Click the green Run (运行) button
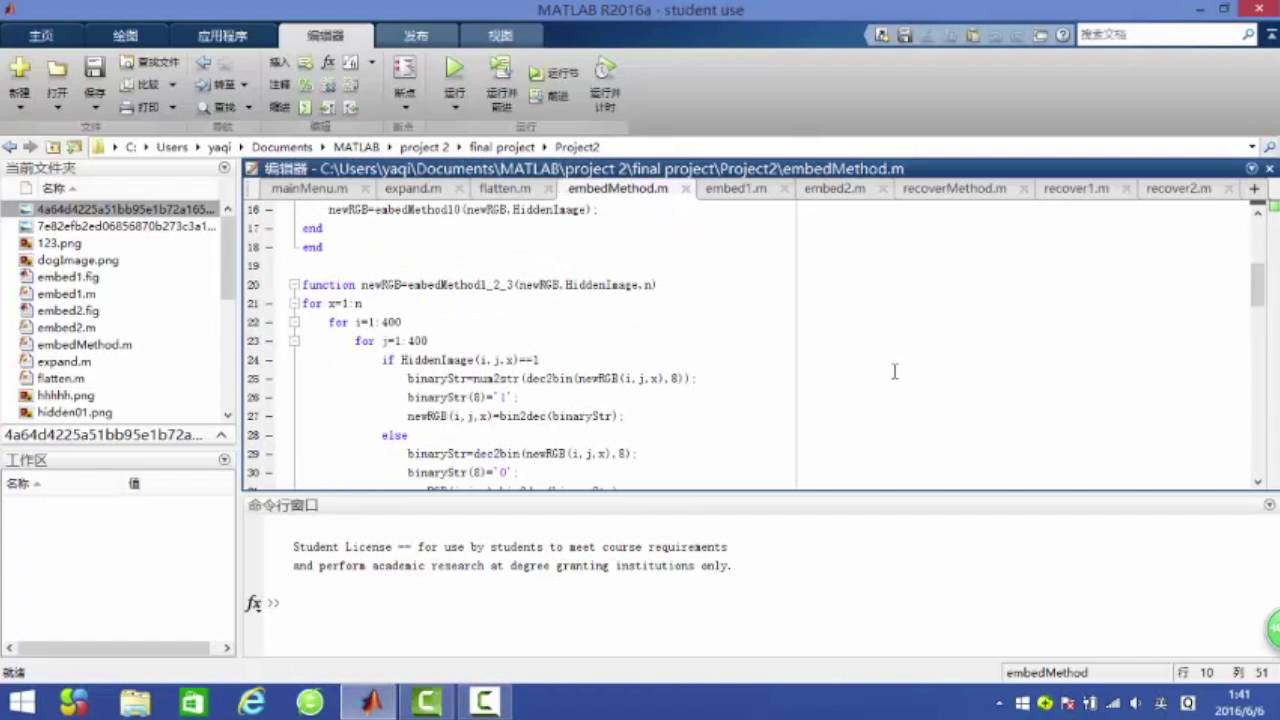The image size is (1280, 720). (454, 68)
